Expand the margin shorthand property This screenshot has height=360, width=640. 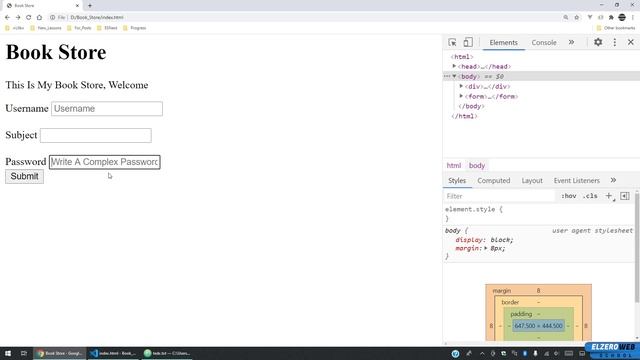[486, 248]
